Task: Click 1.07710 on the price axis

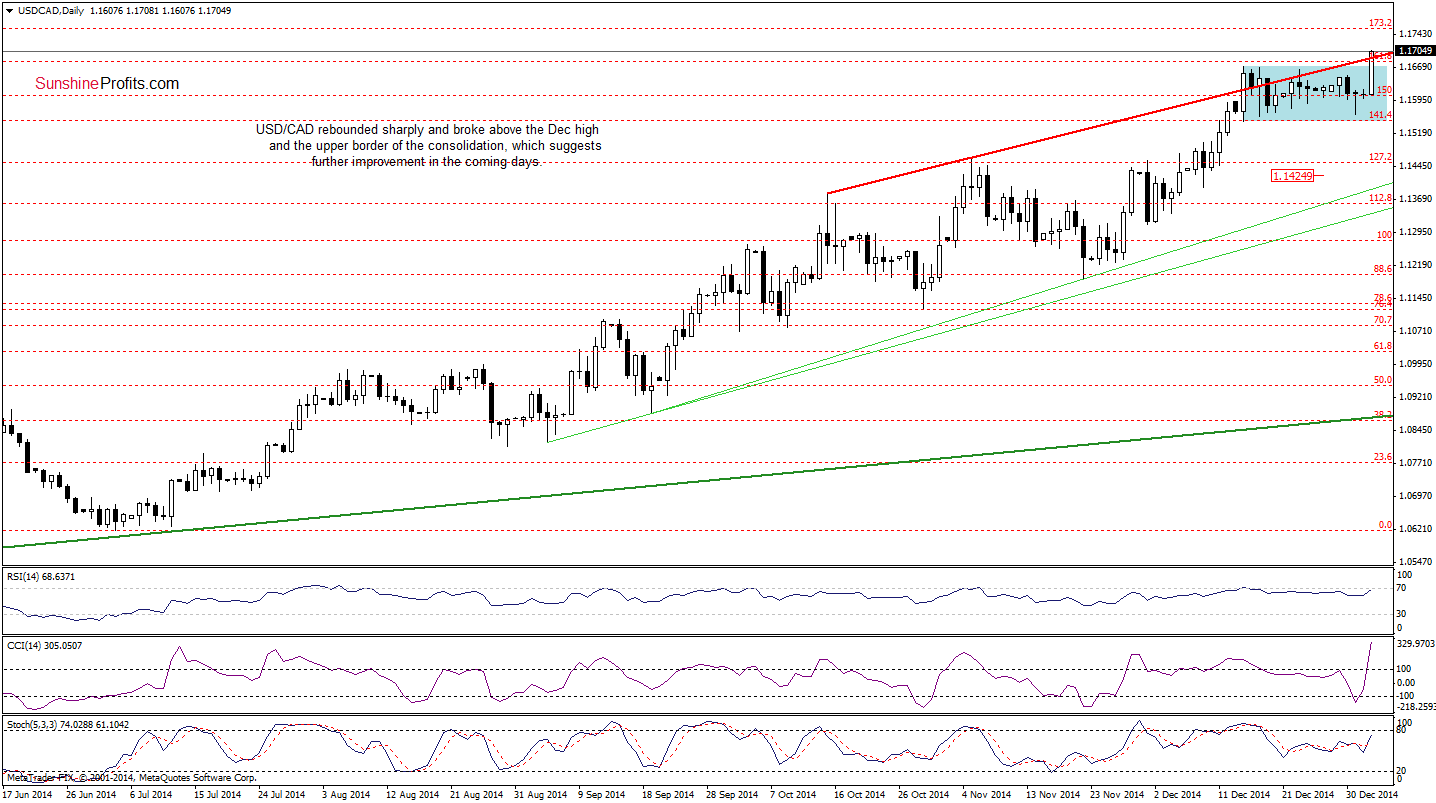Action: point(1416,463)
